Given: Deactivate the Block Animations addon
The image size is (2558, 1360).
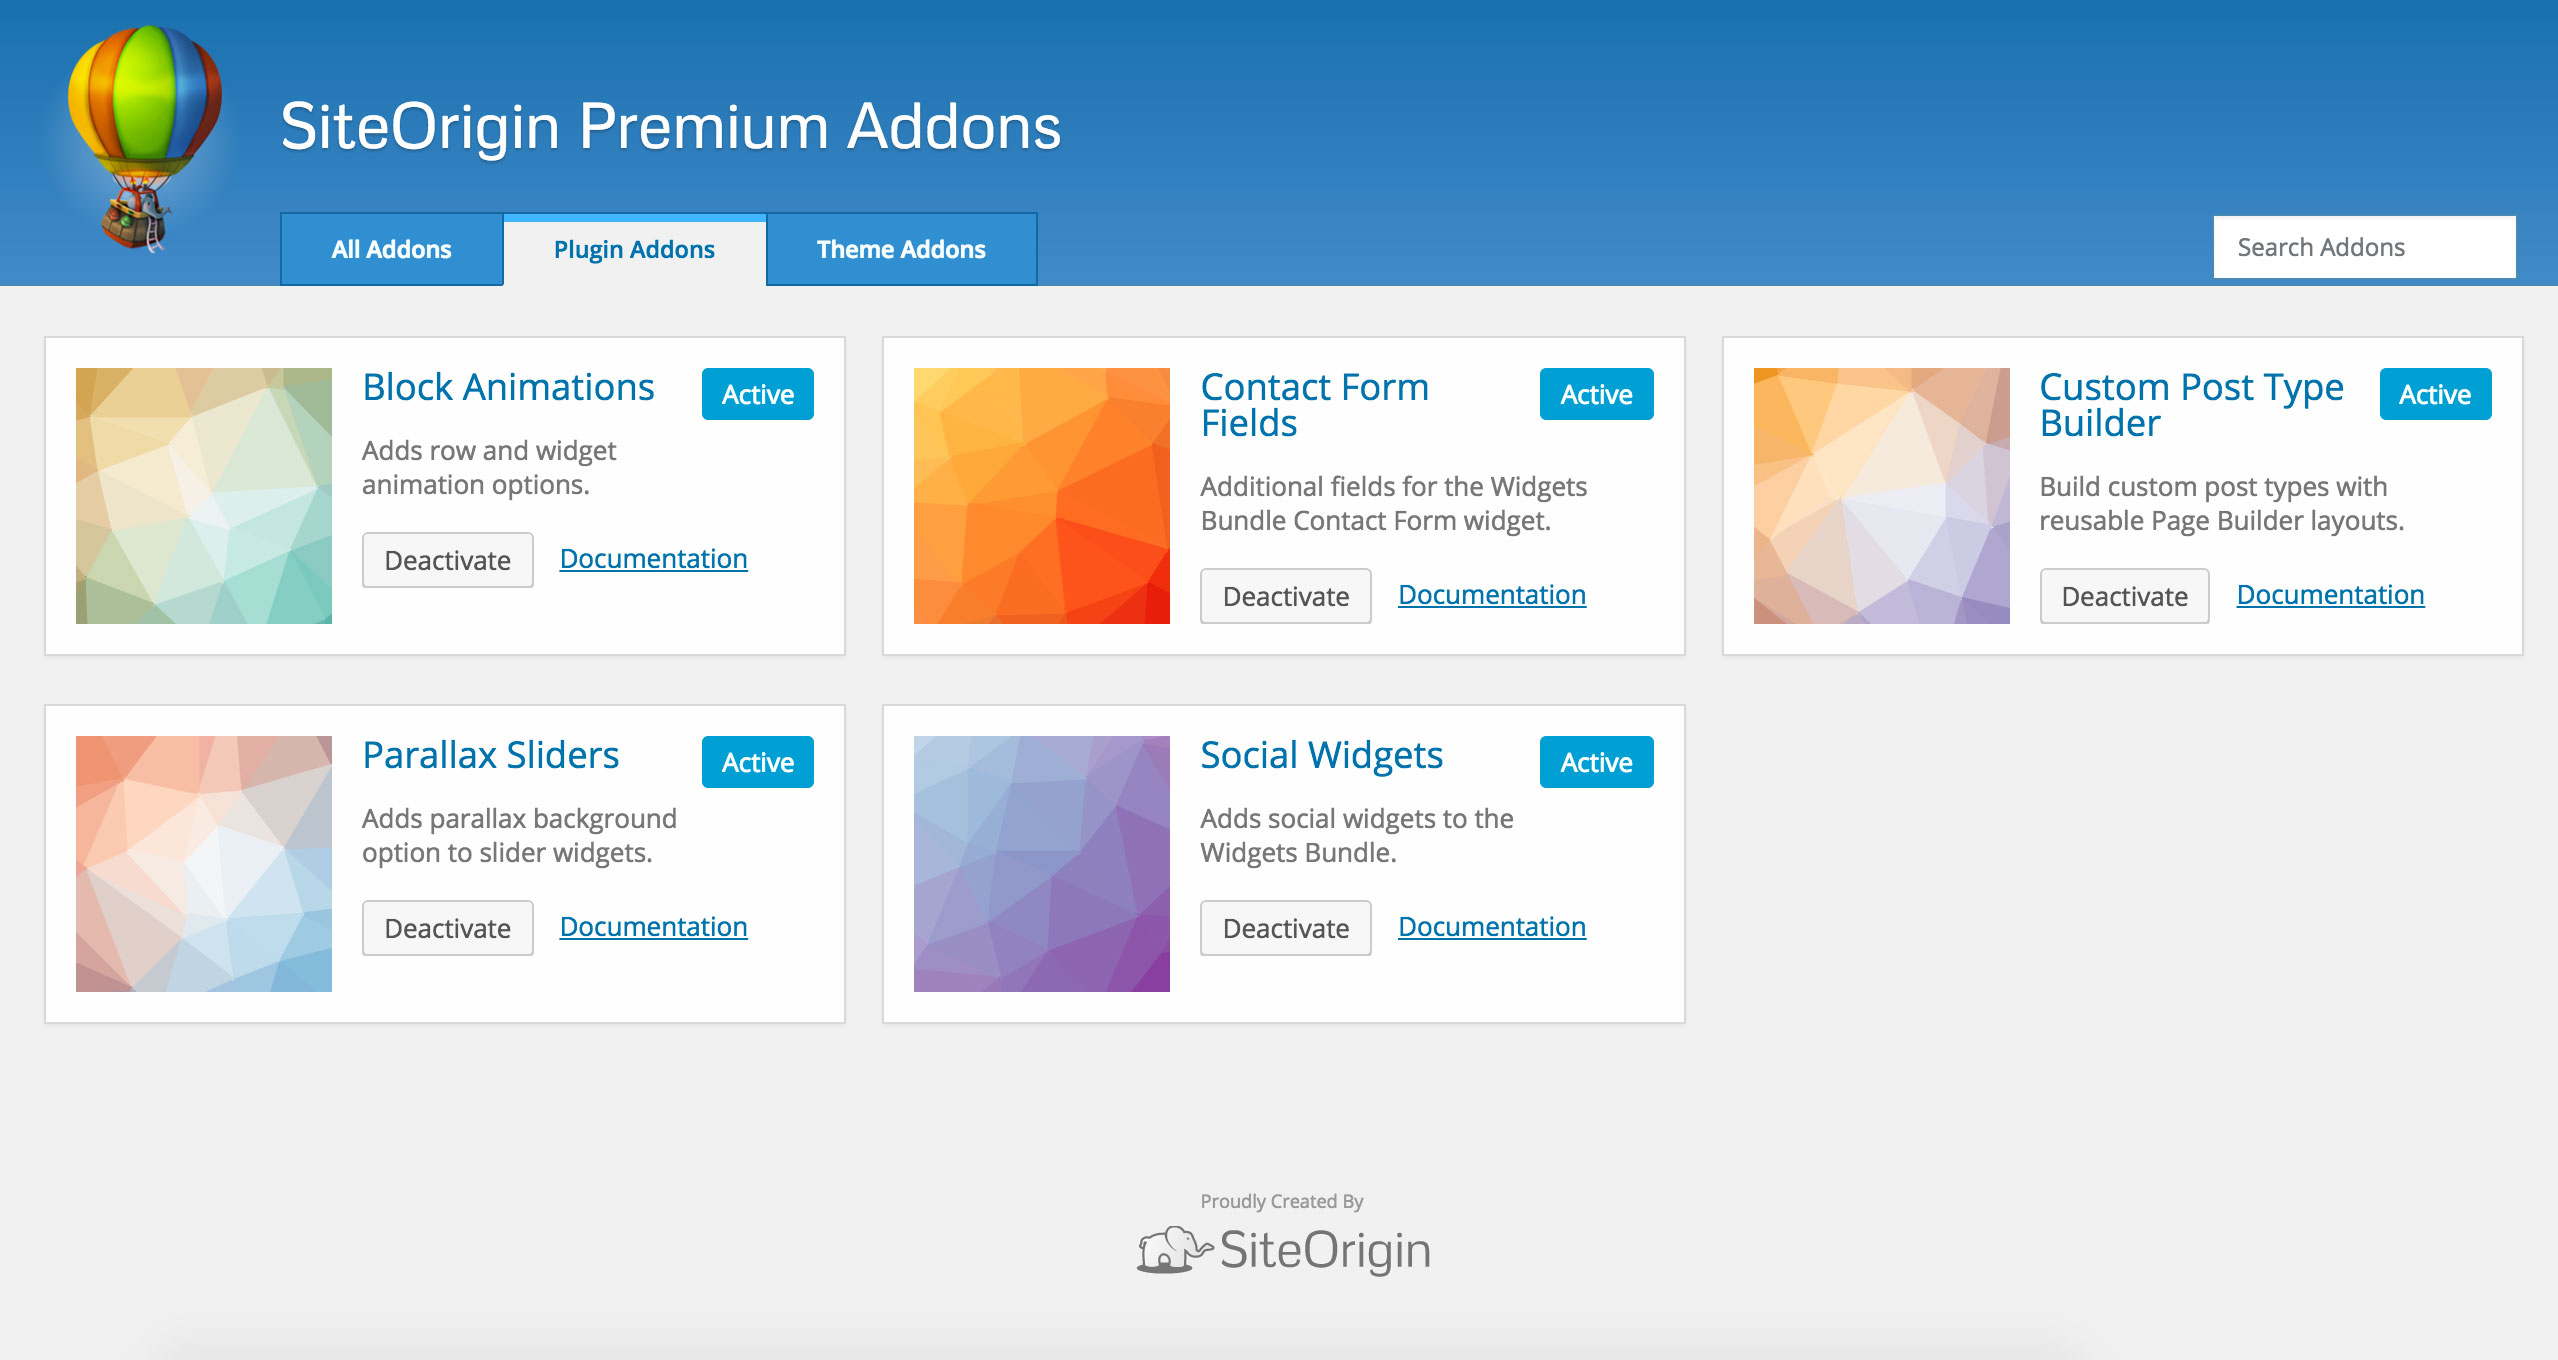Looking at the screenshot, I should tap(447, 560).
